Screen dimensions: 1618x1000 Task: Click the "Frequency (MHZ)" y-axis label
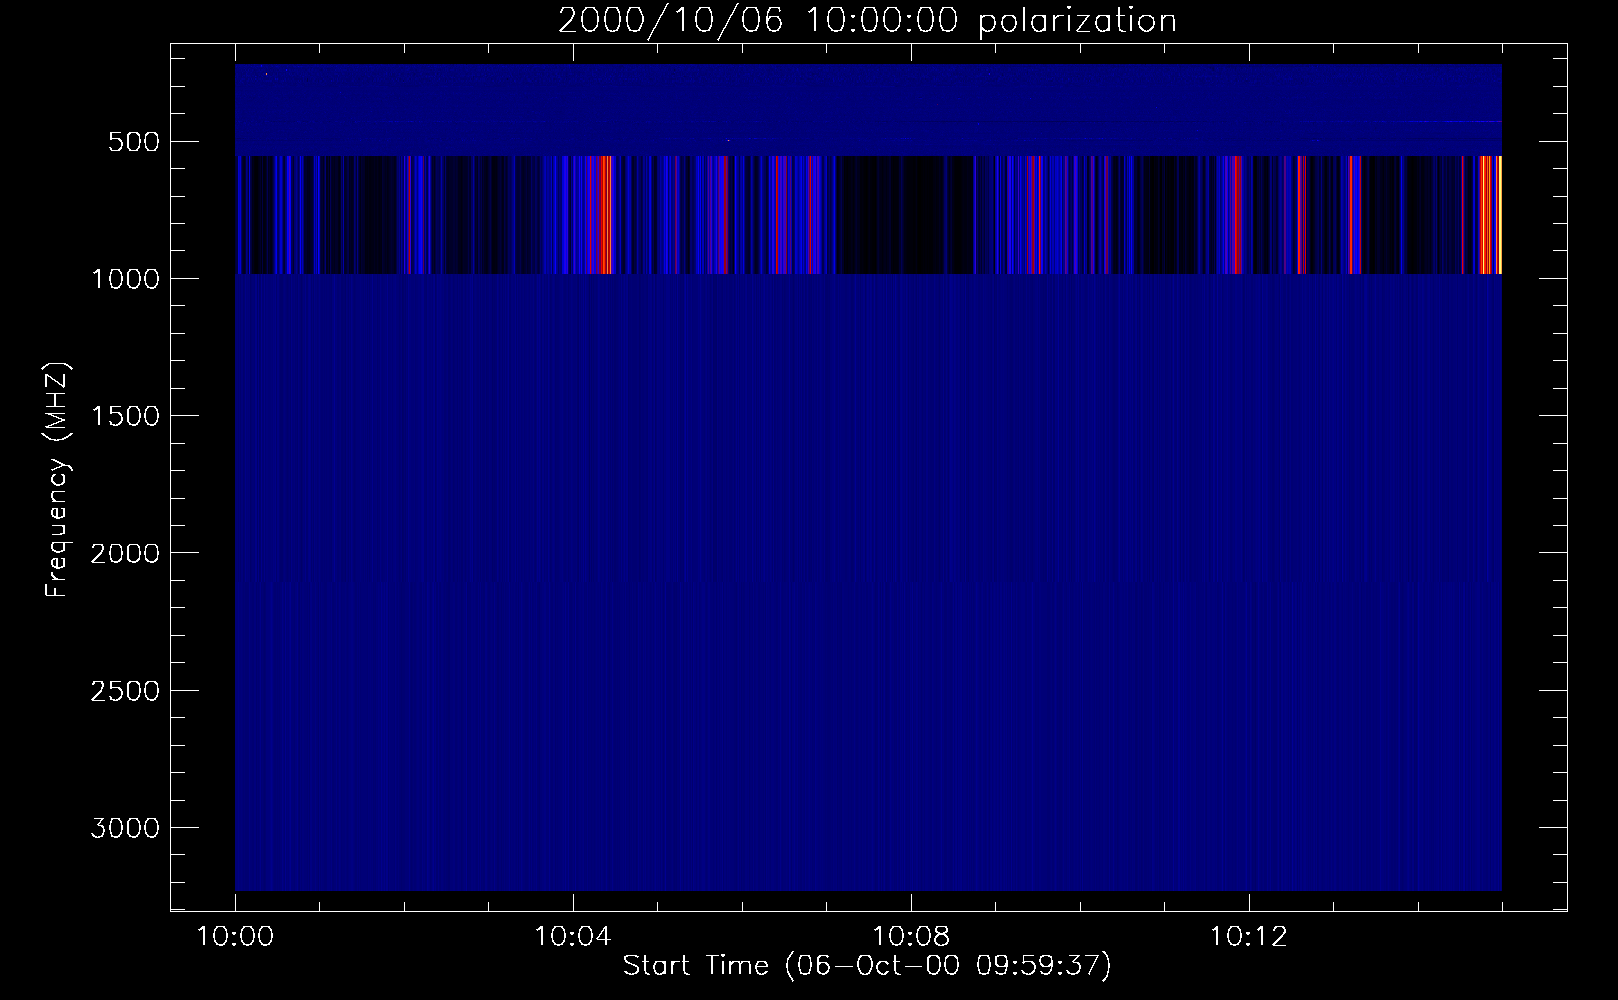point(58,480)
